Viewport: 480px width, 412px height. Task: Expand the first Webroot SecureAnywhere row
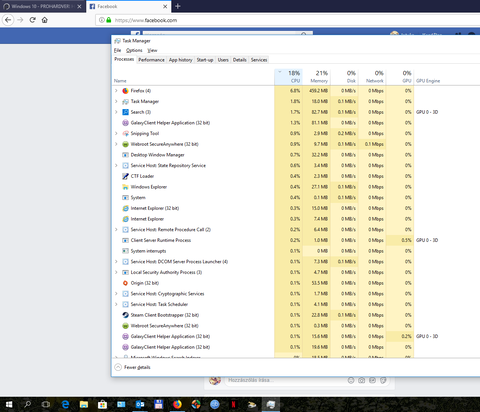tap(116, 144)
